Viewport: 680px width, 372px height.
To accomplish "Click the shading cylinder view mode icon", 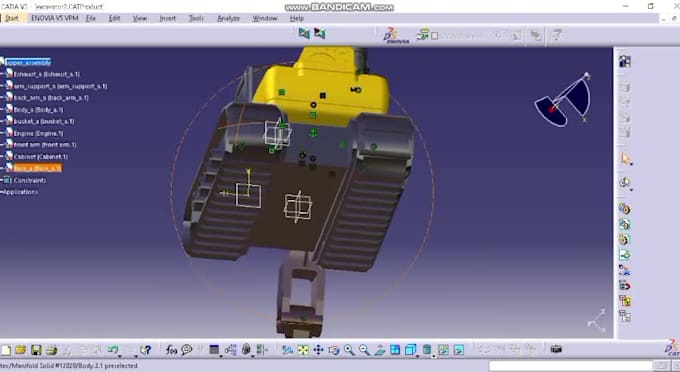I will [427, 349].
